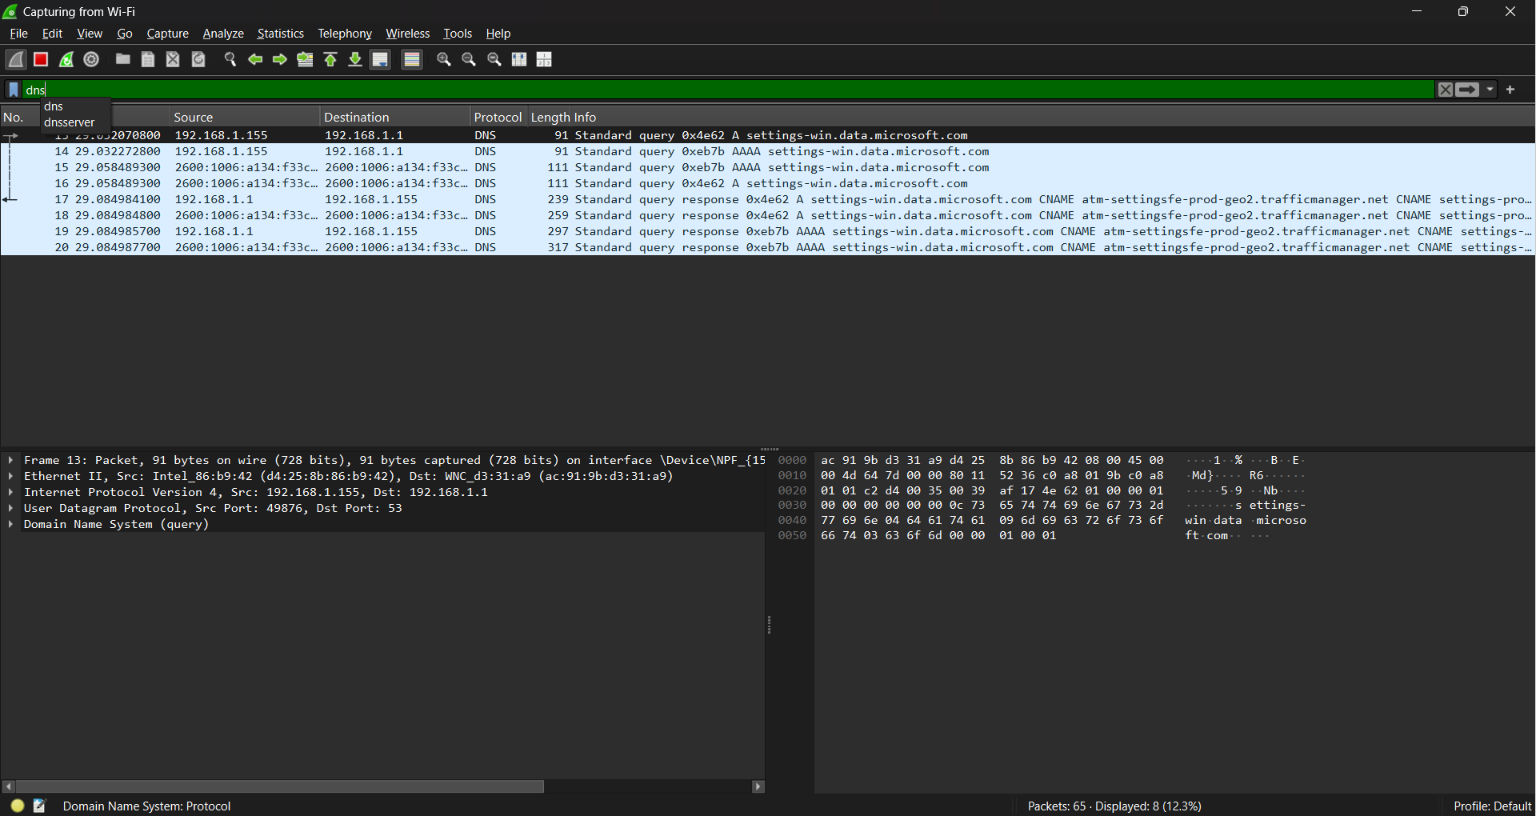Jump to the first packet
The height and width of the screenshot is (816, 1536).
(330, 60)
